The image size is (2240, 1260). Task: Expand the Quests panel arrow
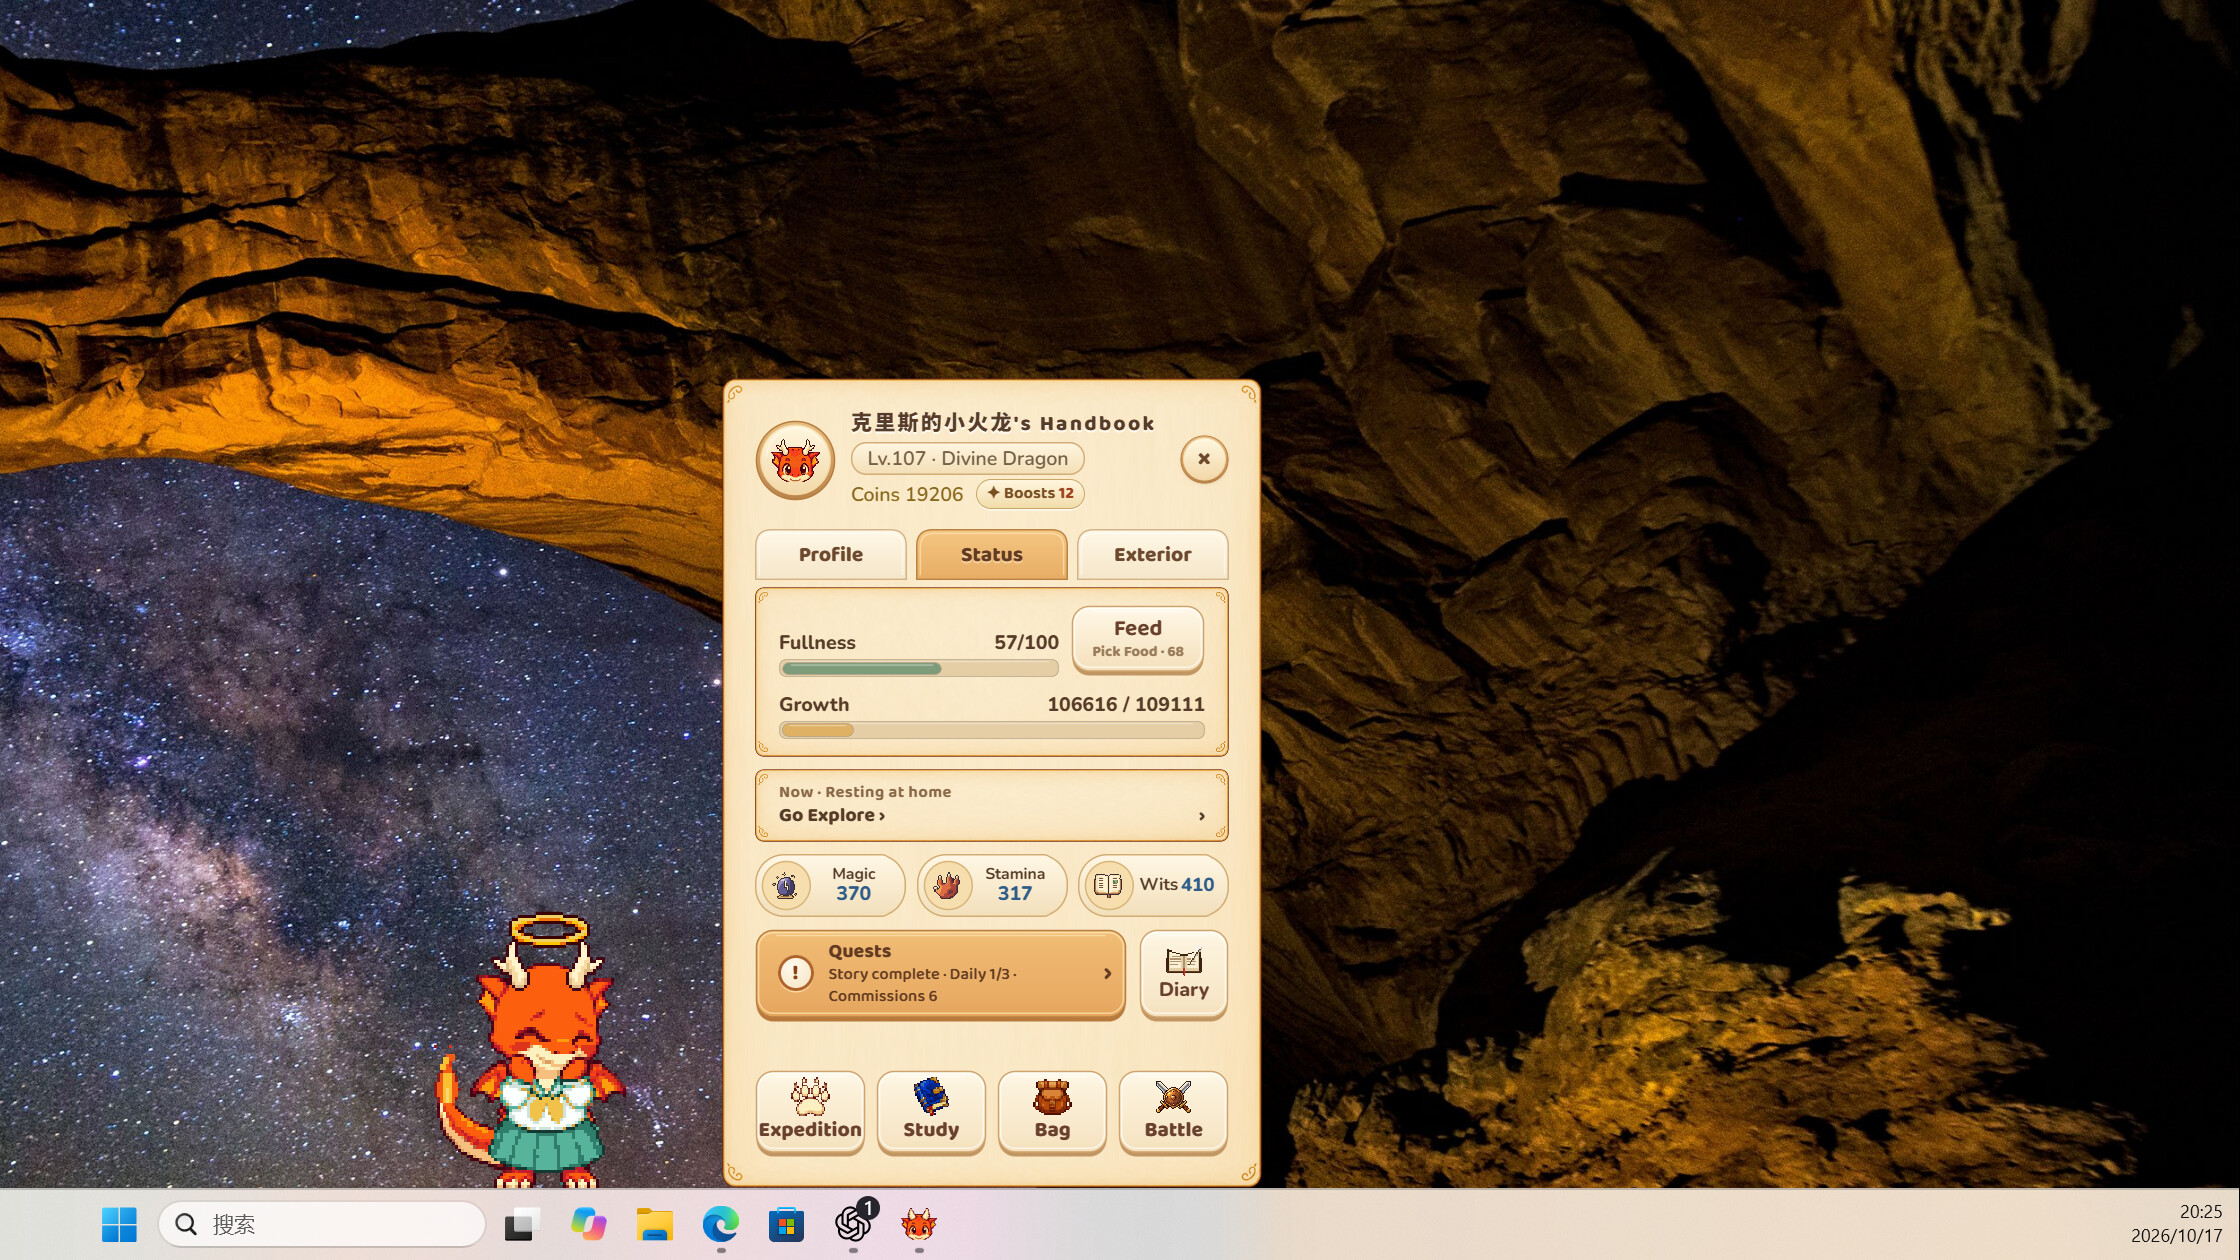(x=1107, y=974)
